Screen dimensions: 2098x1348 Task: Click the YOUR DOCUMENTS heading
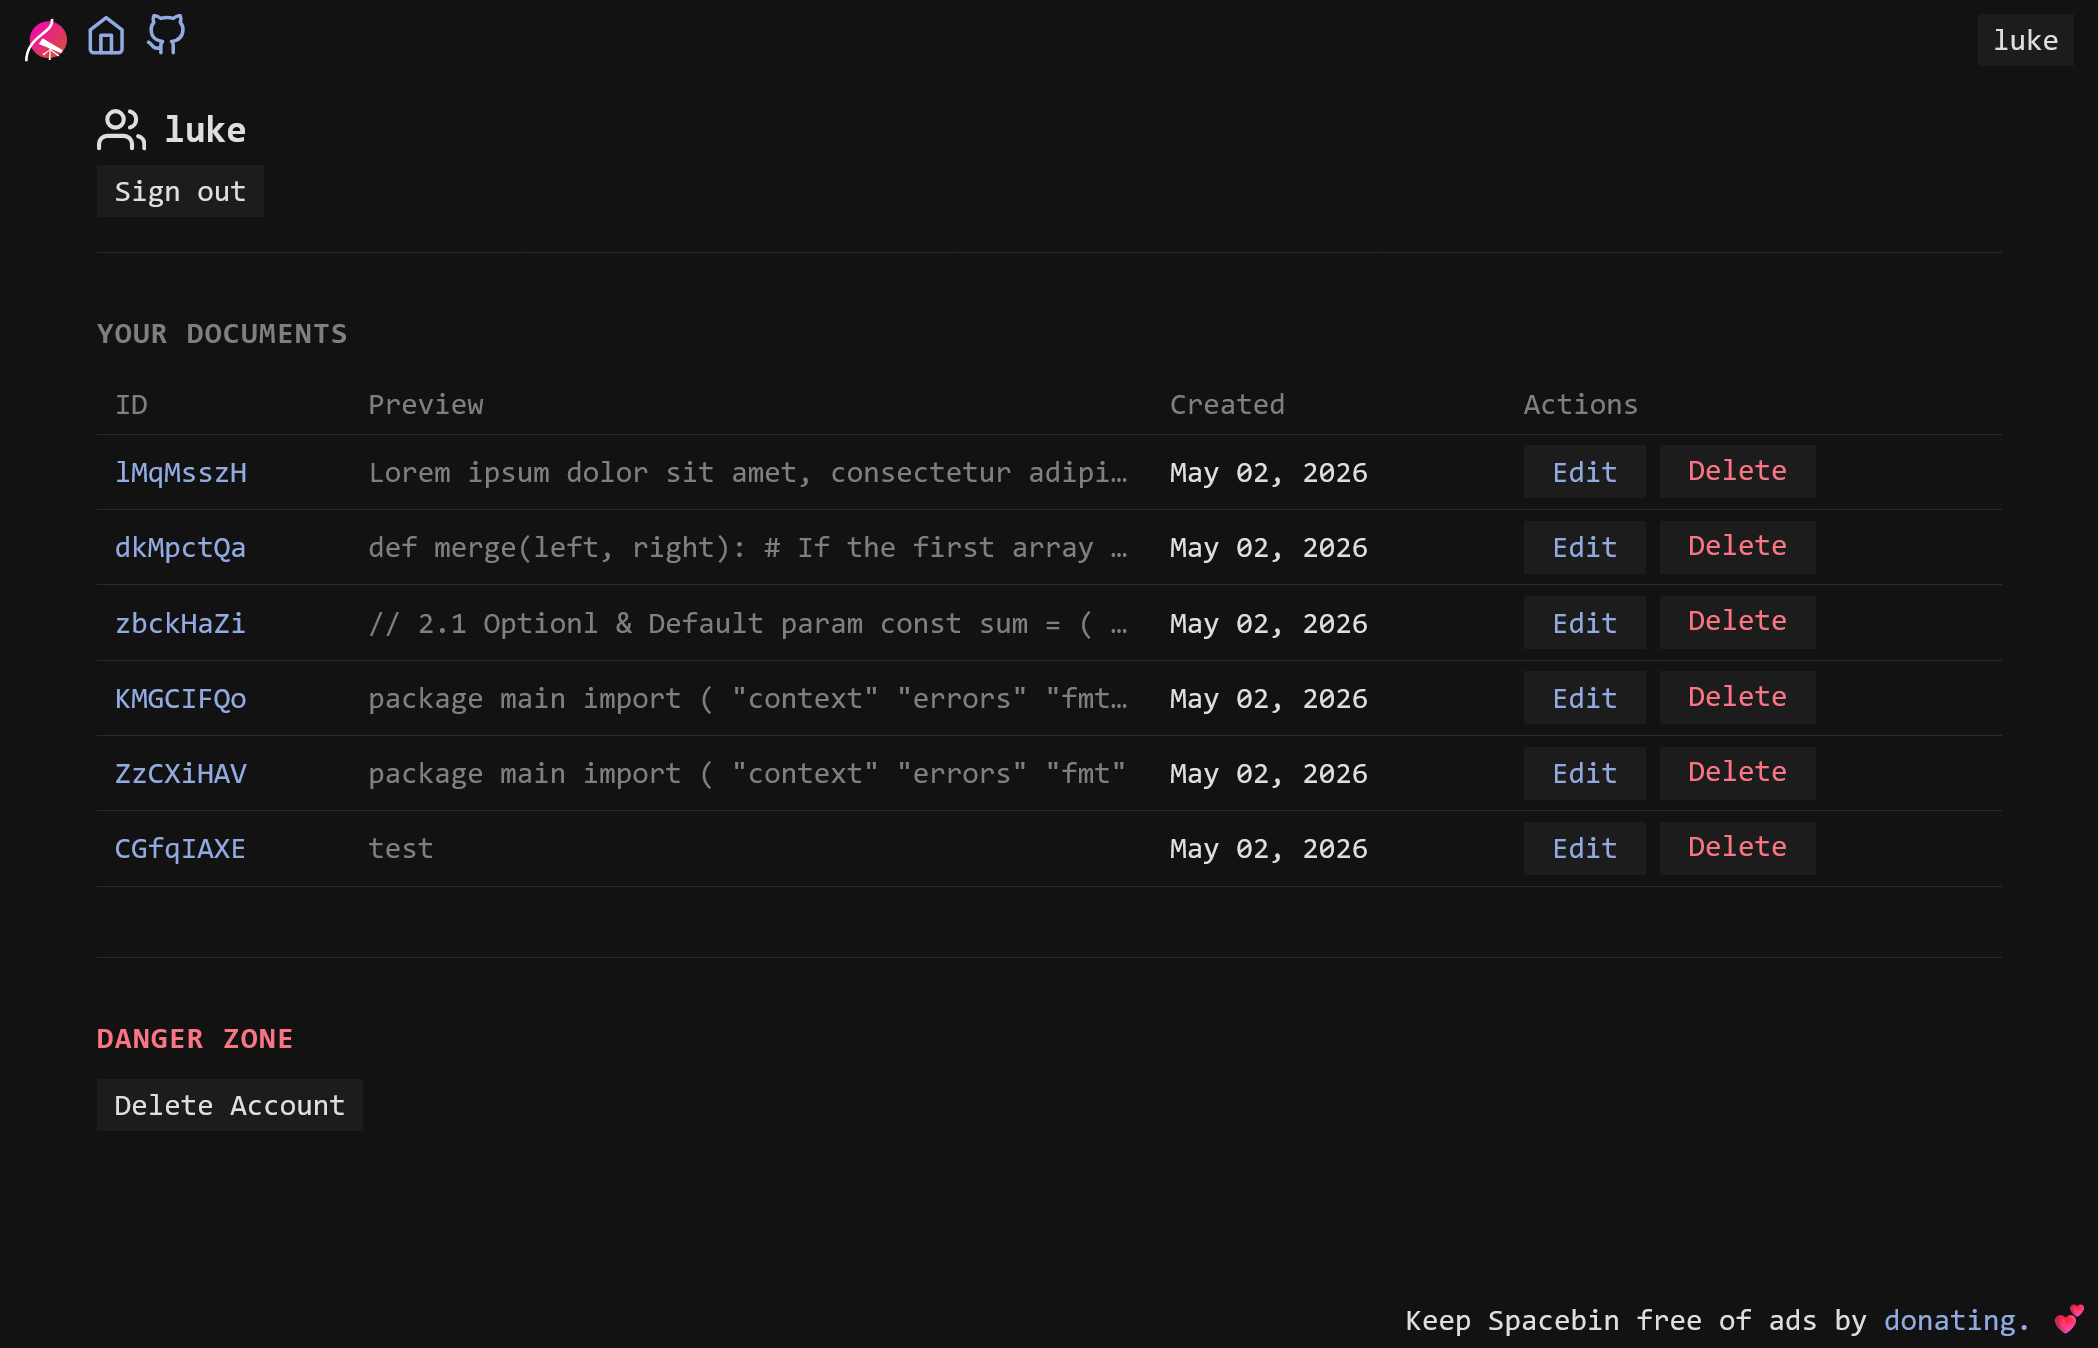(x=222, y=334)
